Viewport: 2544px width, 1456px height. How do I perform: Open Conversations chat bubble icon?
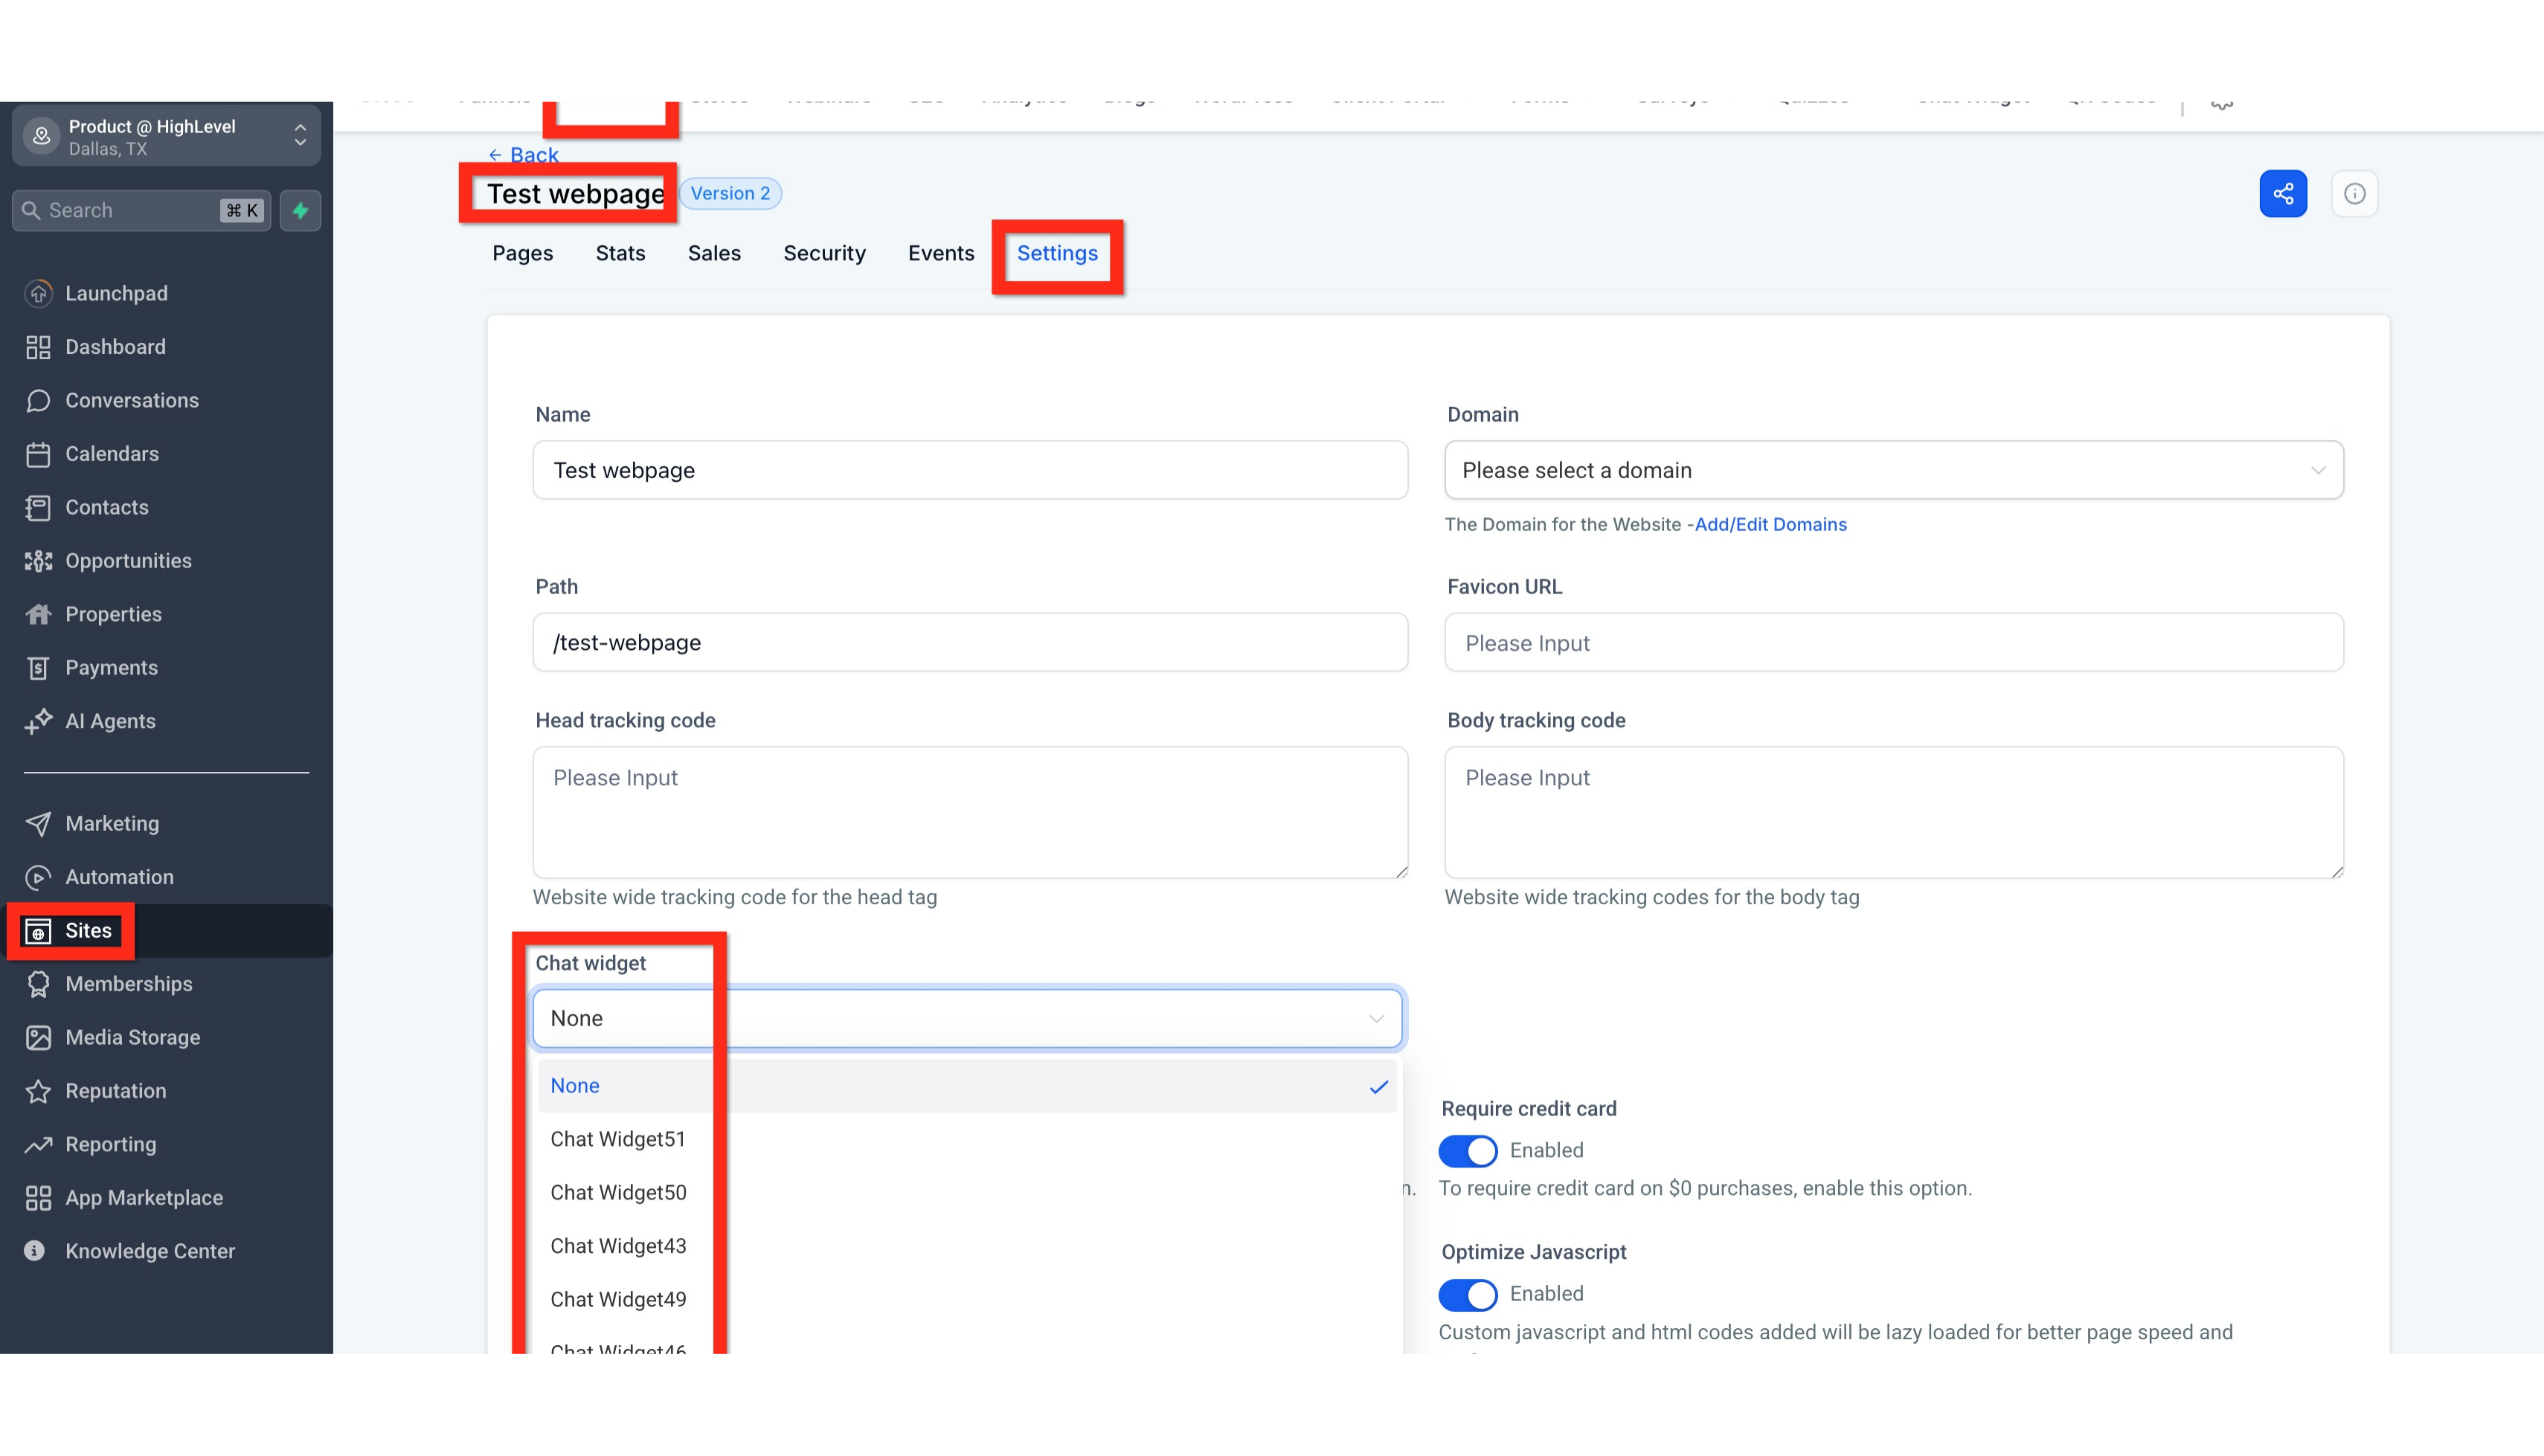point(38,400)
